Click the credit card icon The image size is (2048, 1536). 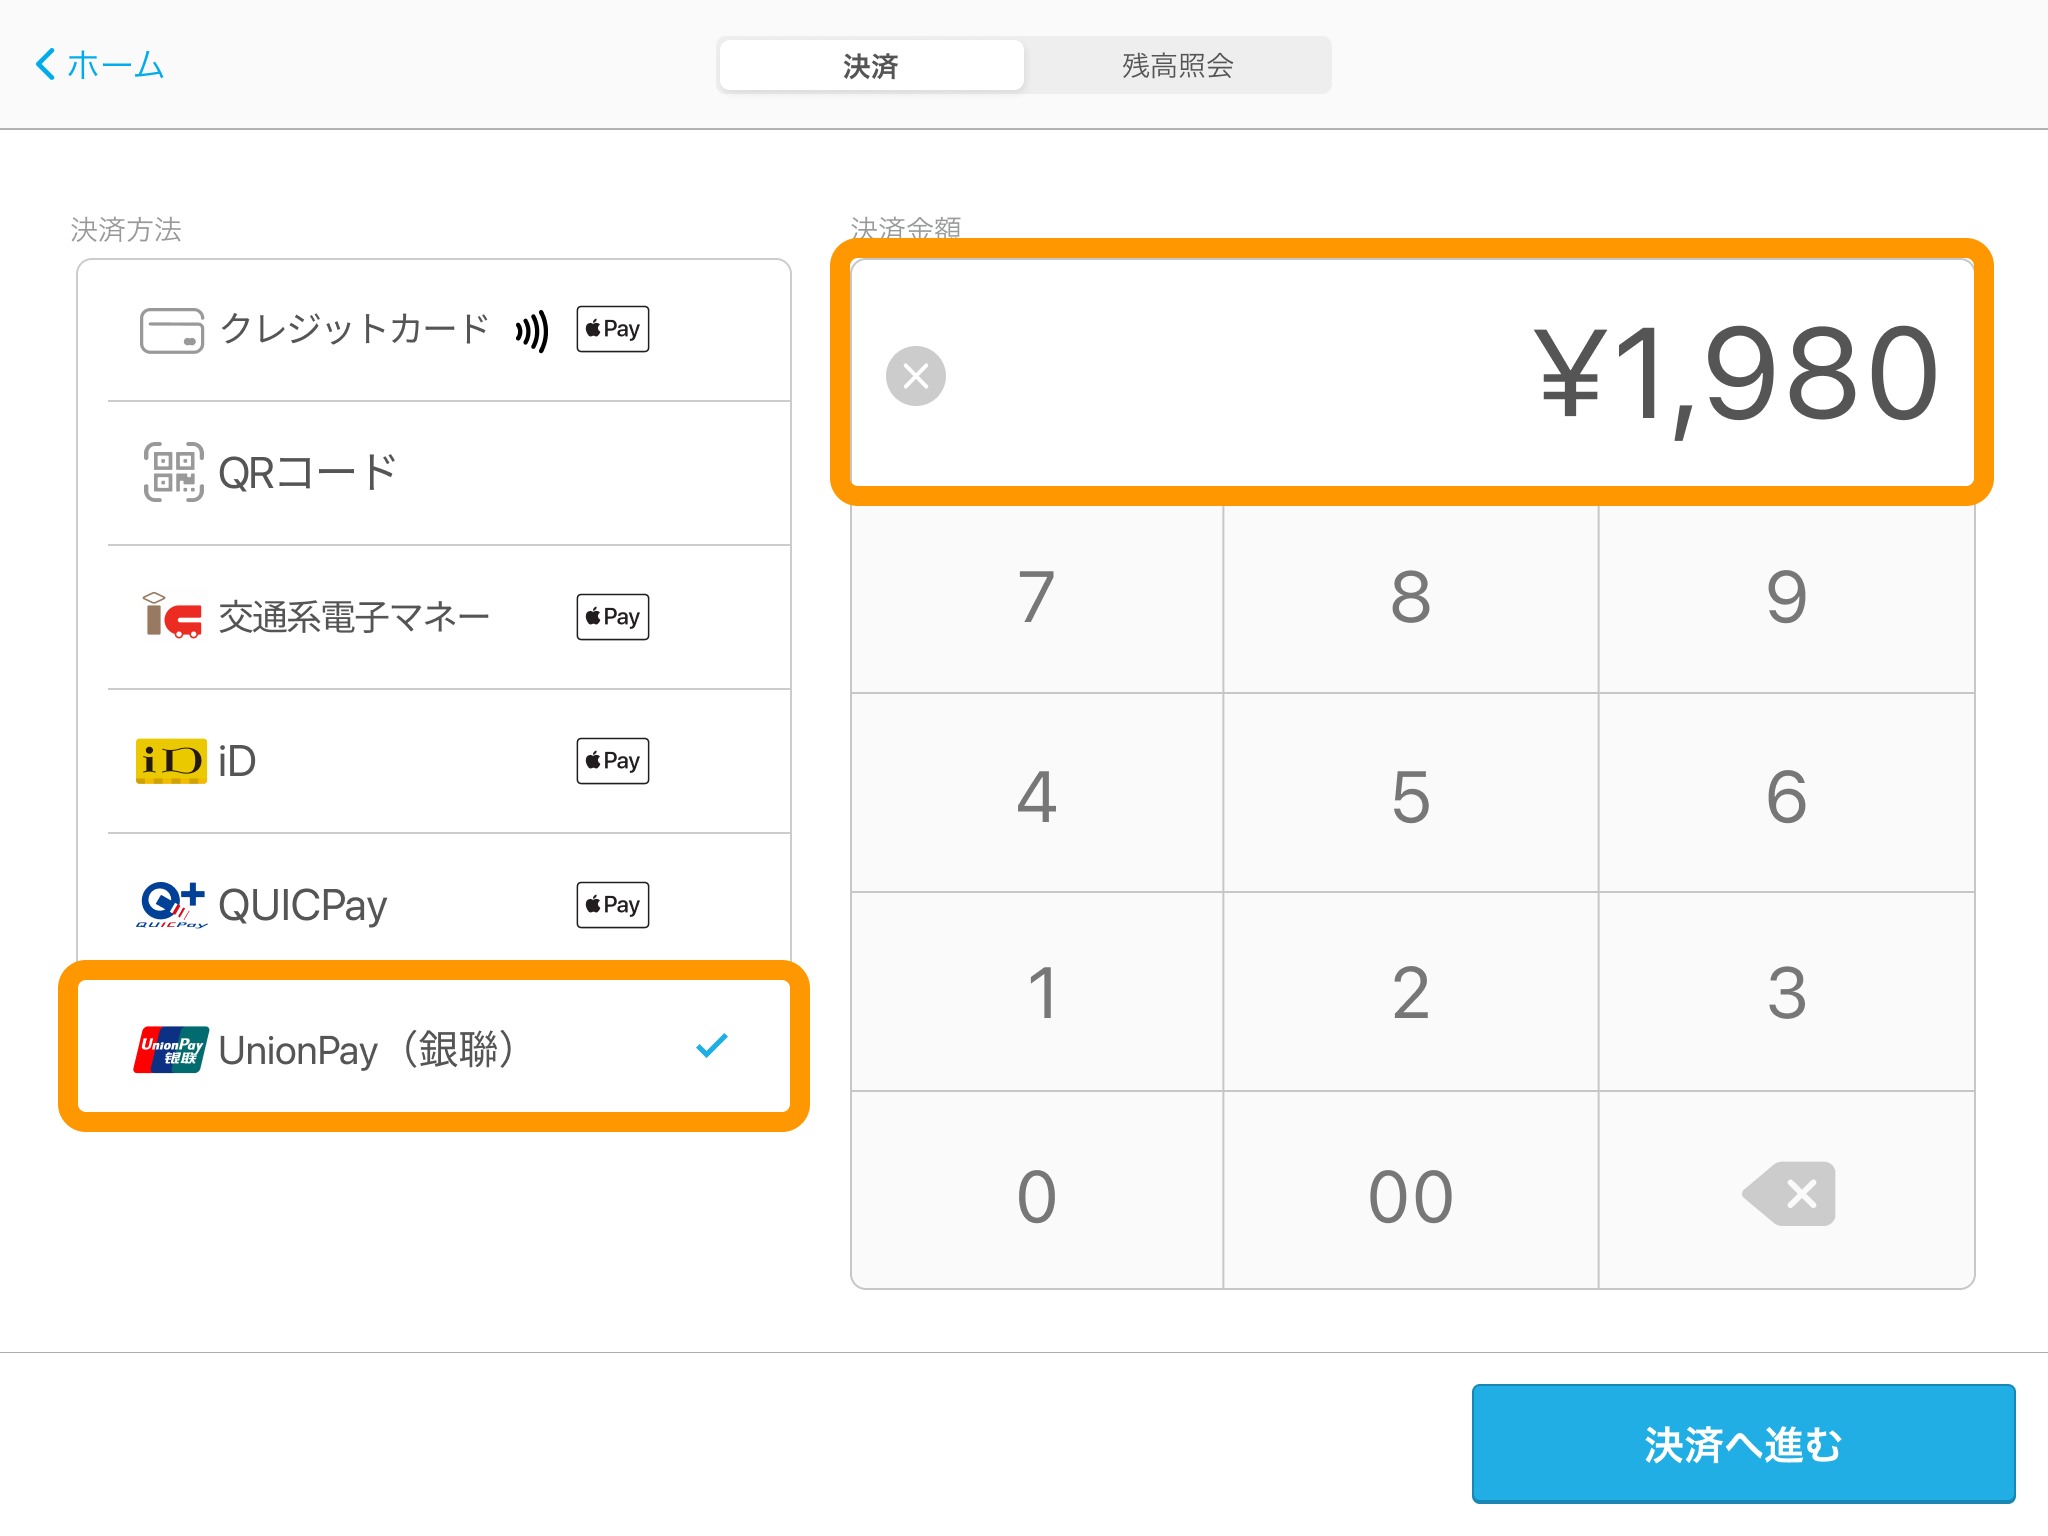pos(171,330)
